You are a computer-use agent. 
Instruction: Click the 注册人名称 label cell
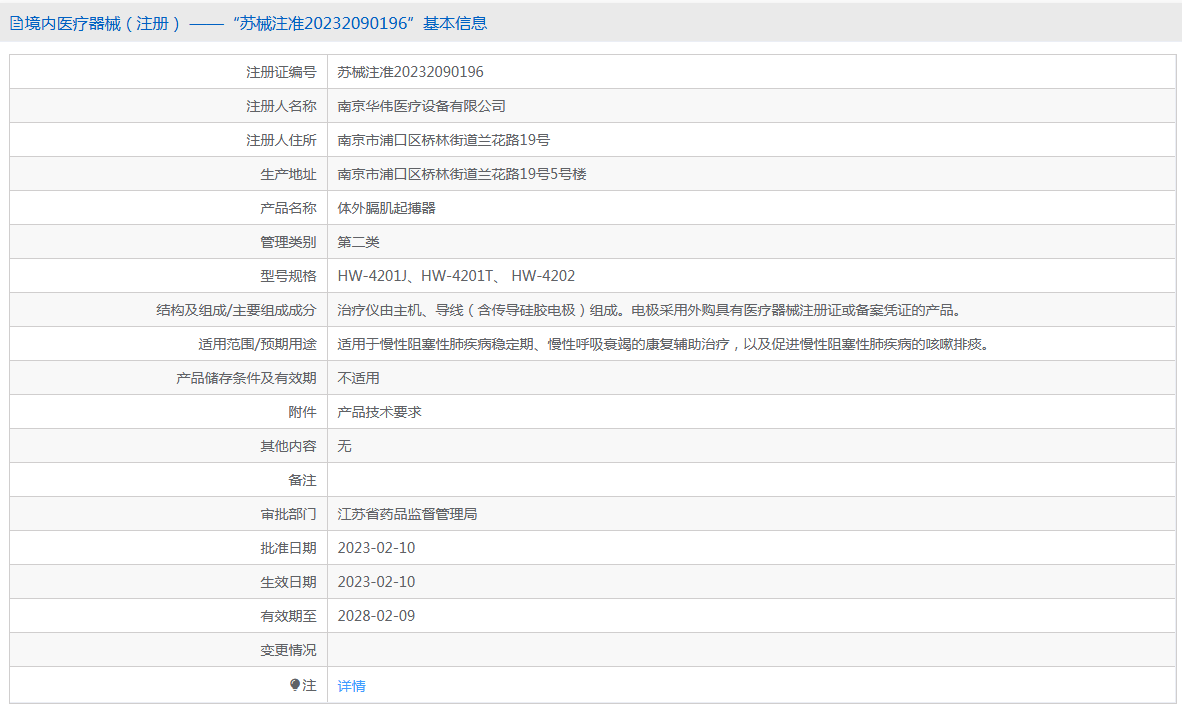click(x=169, y=106)
